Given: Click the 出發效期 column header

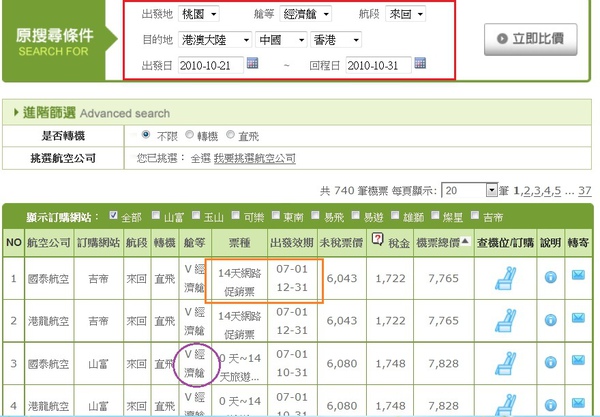Looking at the screenshot, I should coord(292,242).
